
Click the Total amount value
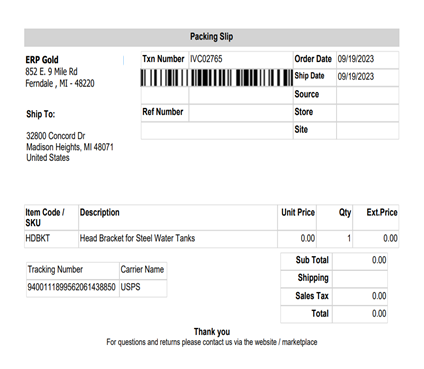coord(379,314)
